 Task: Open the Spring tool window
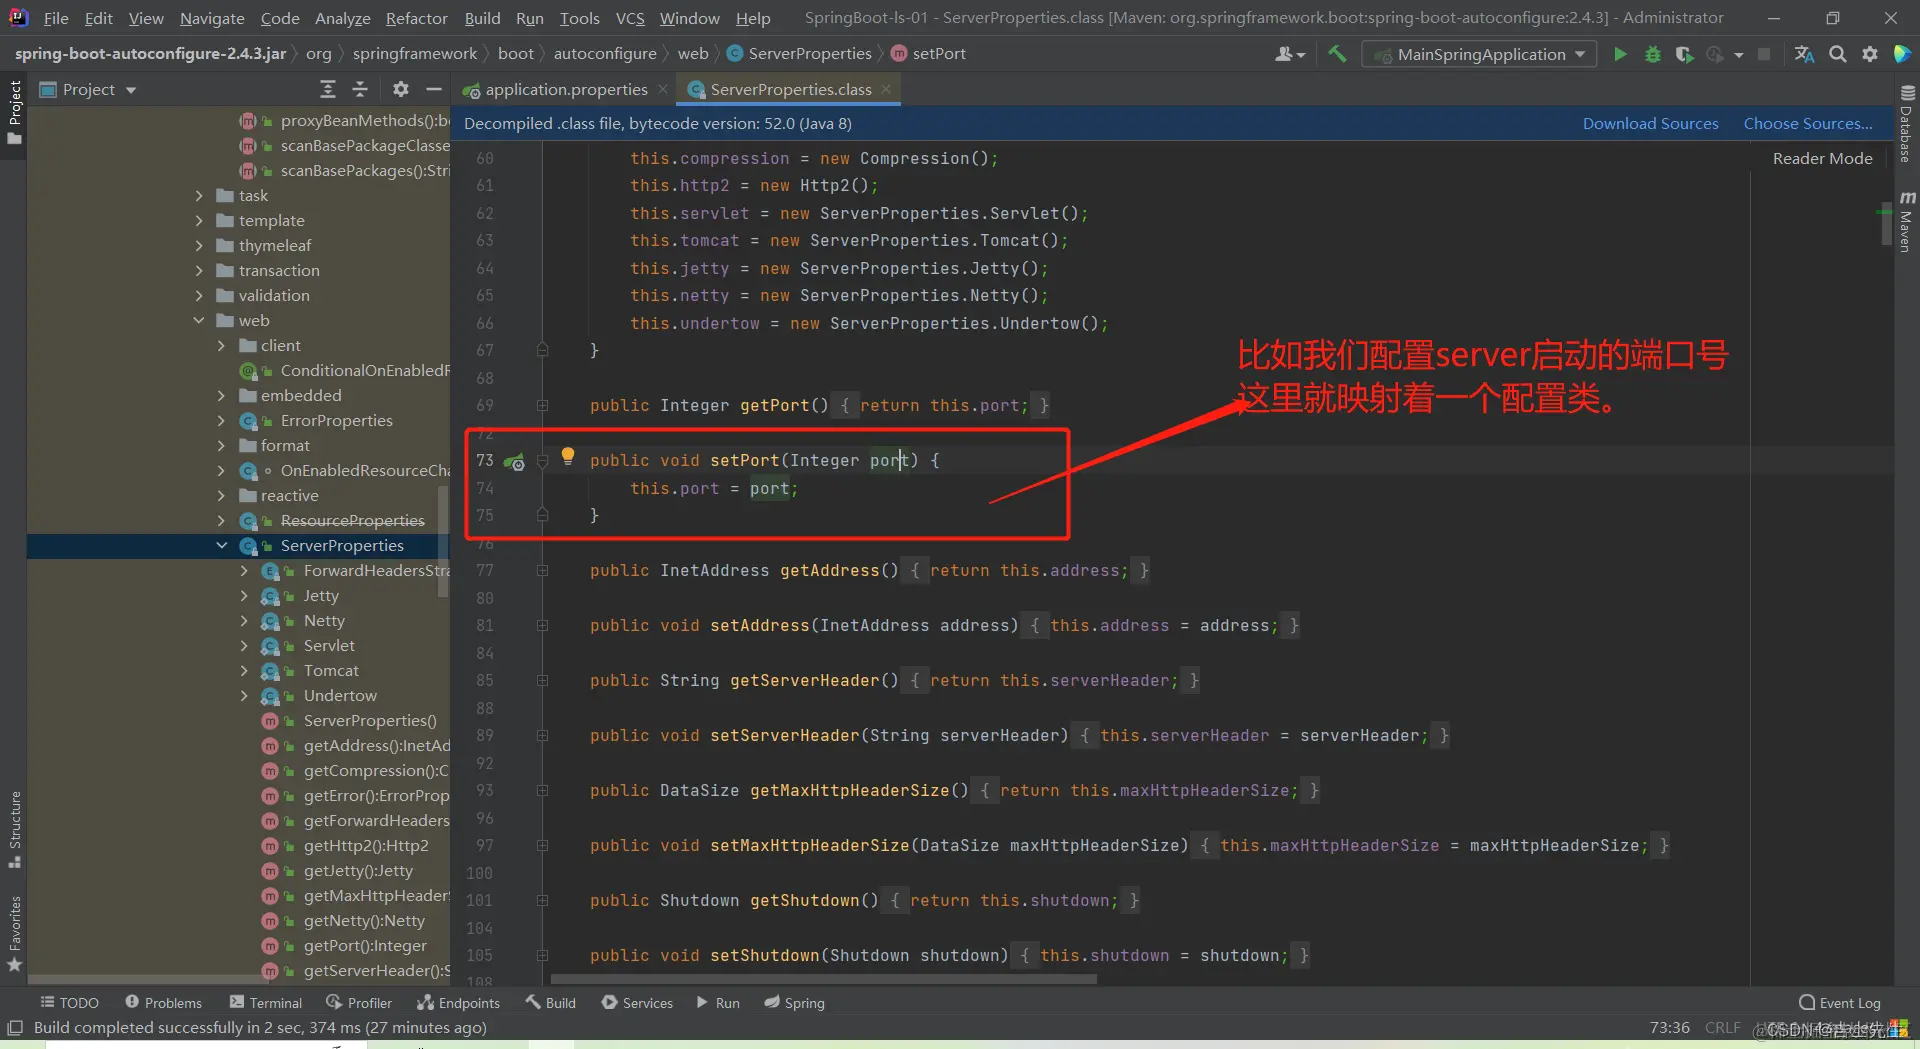(794, 1003)
